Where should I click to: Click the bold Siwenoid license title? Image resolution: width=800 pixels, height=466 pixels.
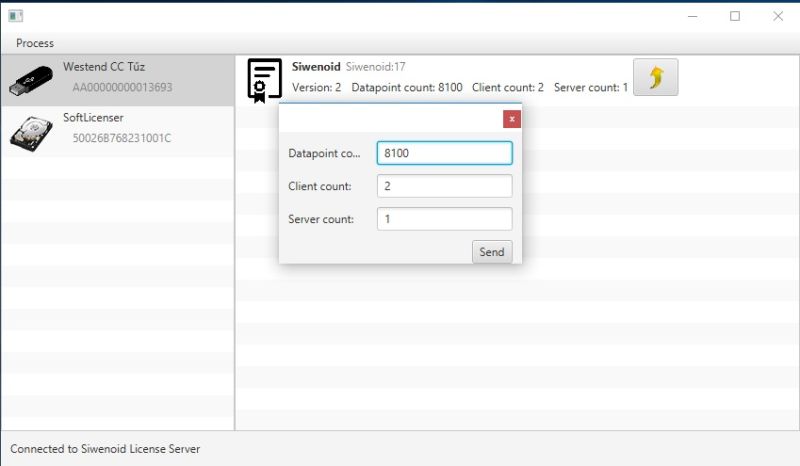point(316,67)
